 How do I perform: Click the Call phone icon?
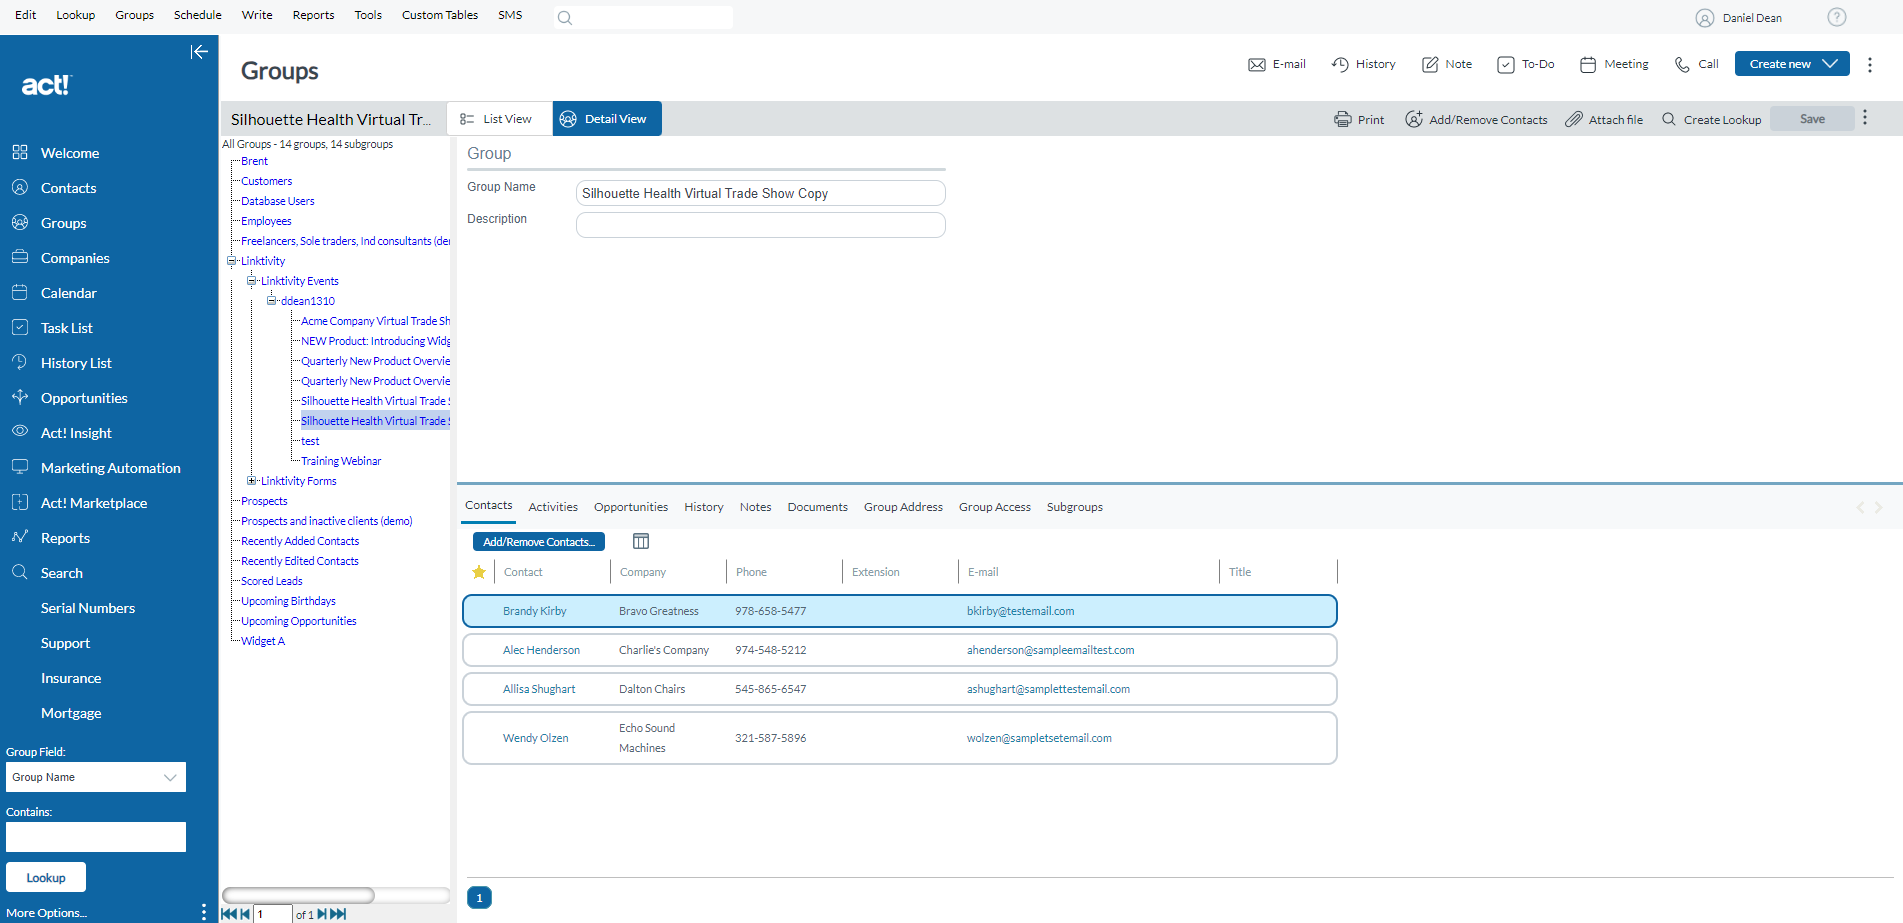coord(1682,65)
